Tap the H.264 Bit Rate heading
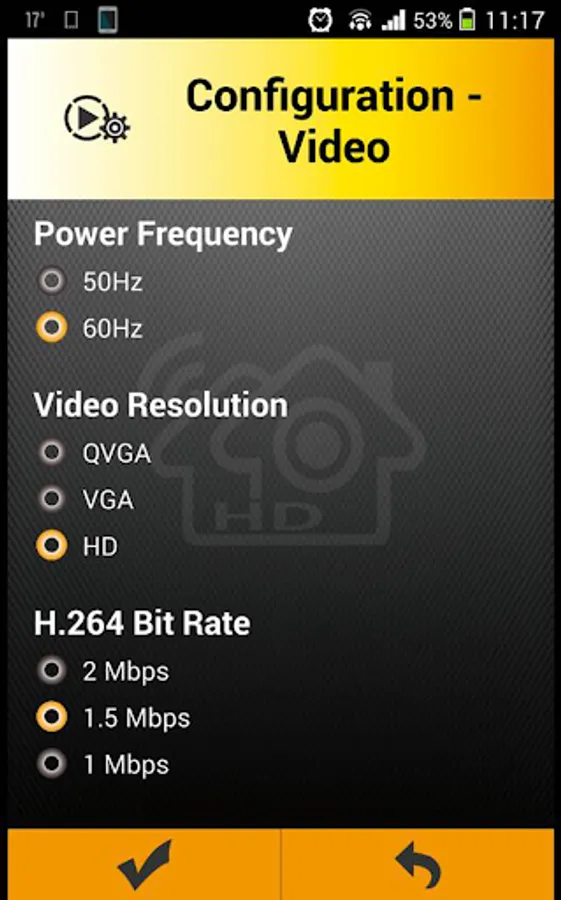The width and height of the screenshot is (561, 900). pyautogui.click(x=142, y=623)
